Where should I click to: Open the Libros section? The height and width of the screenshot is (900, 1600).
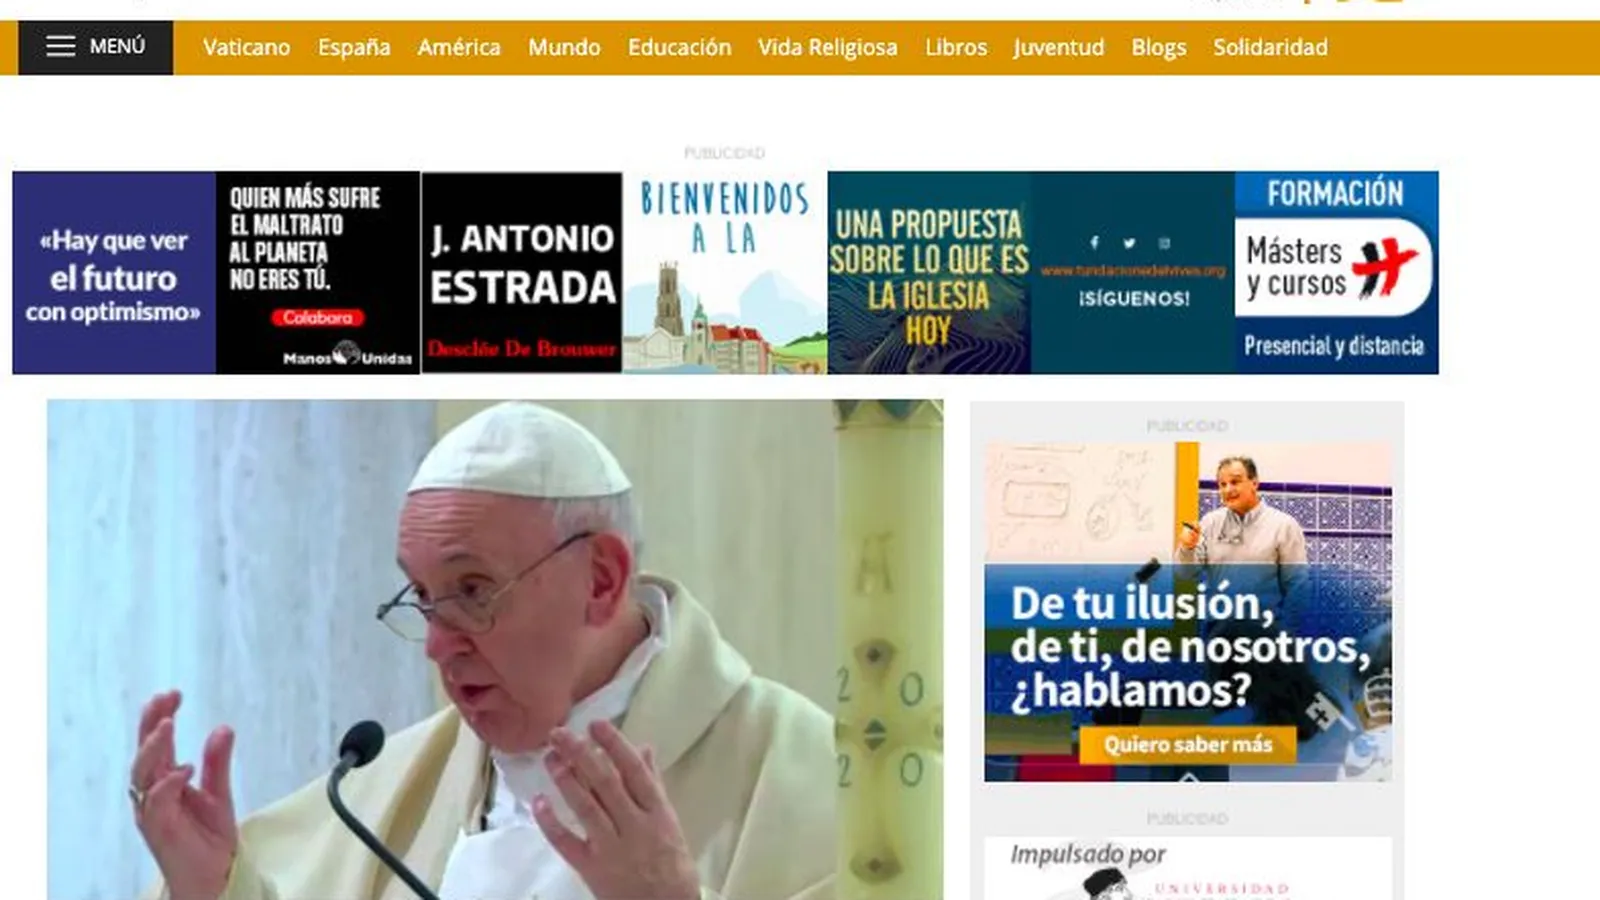[955, 48]
